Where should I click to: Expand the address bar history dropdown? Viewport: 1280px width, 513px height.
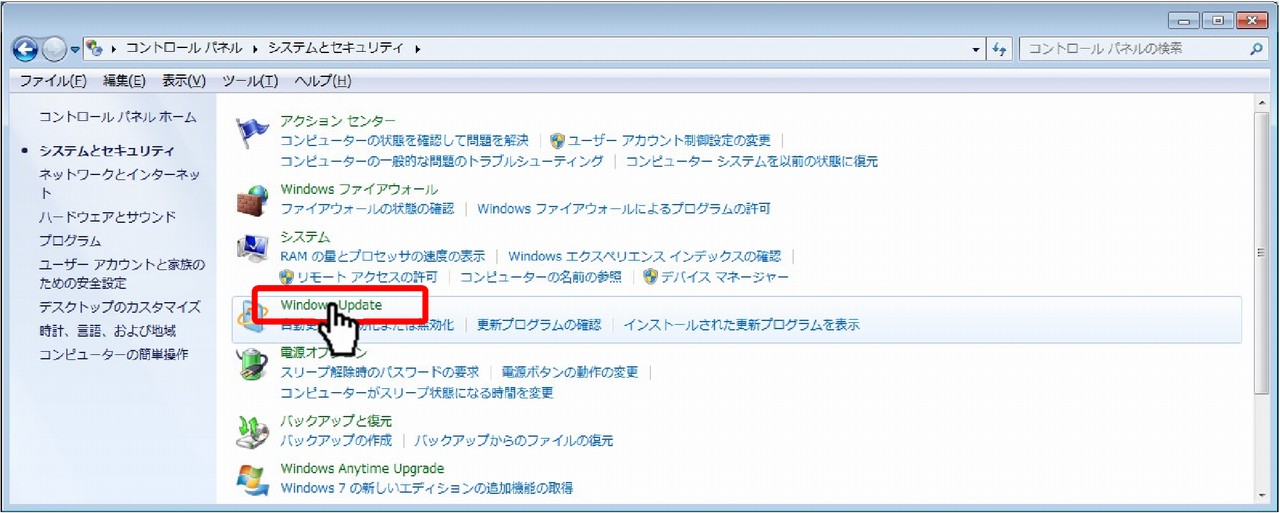pyautogui.click(x=977, y=48)
